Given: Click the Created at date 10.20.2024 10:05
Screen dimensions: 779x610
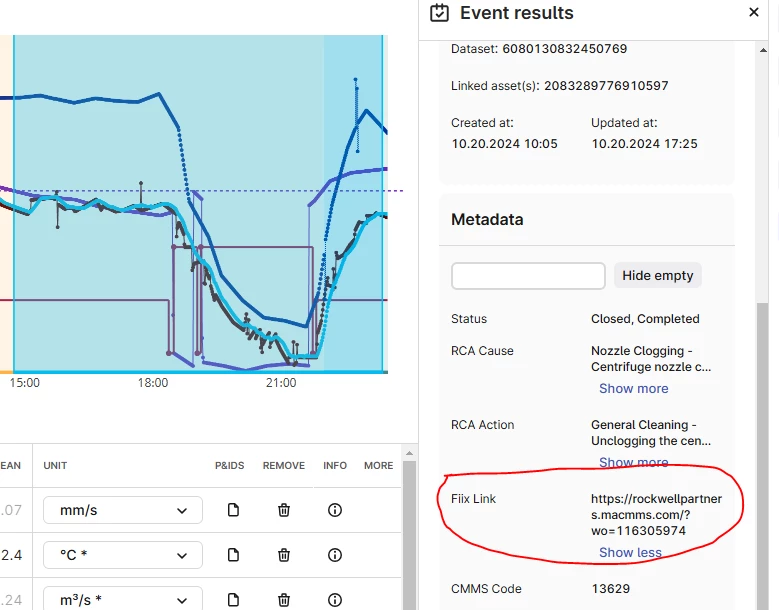Looking at the screenshot, I should point(504,144).
